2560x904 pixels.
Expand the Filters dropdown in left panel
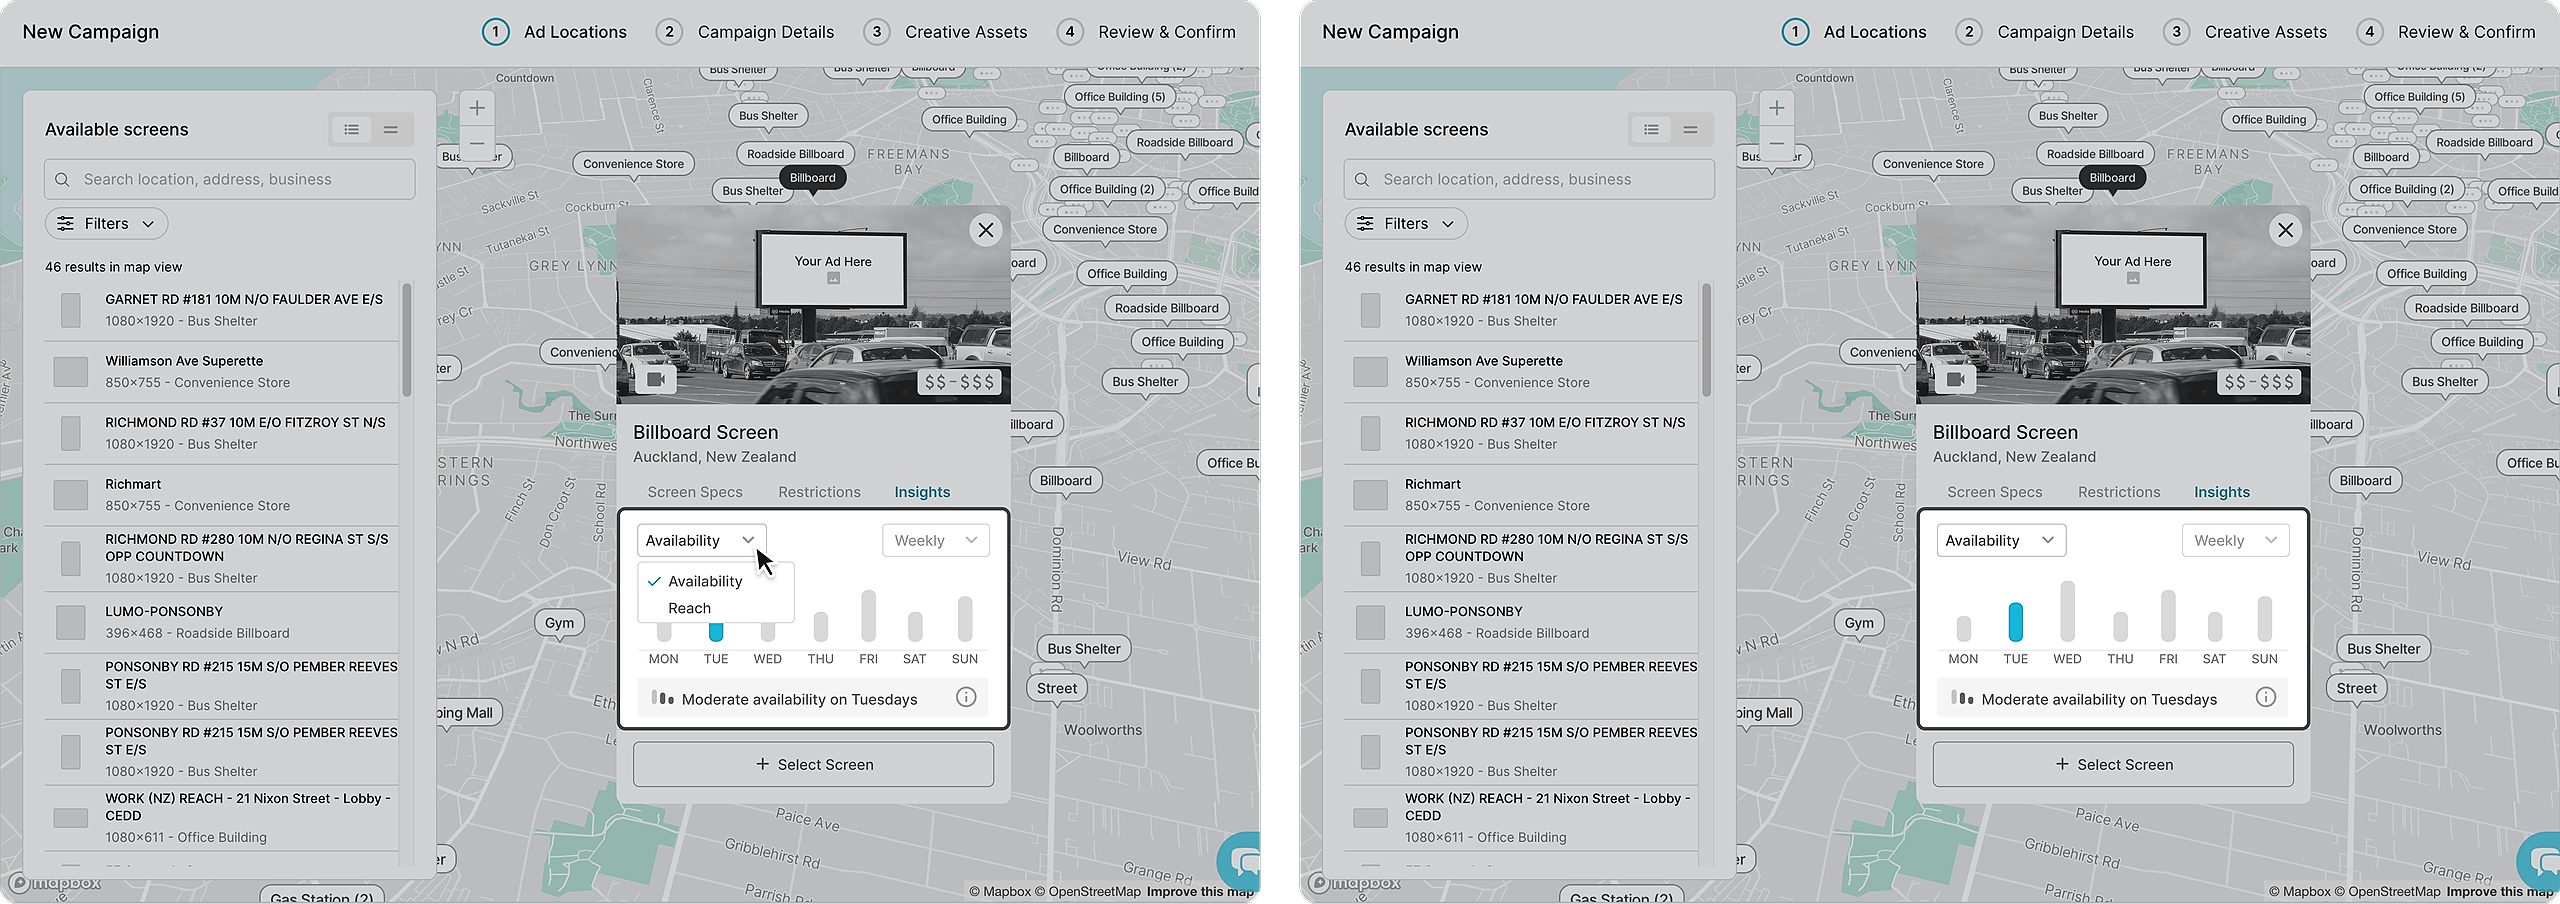106,224
